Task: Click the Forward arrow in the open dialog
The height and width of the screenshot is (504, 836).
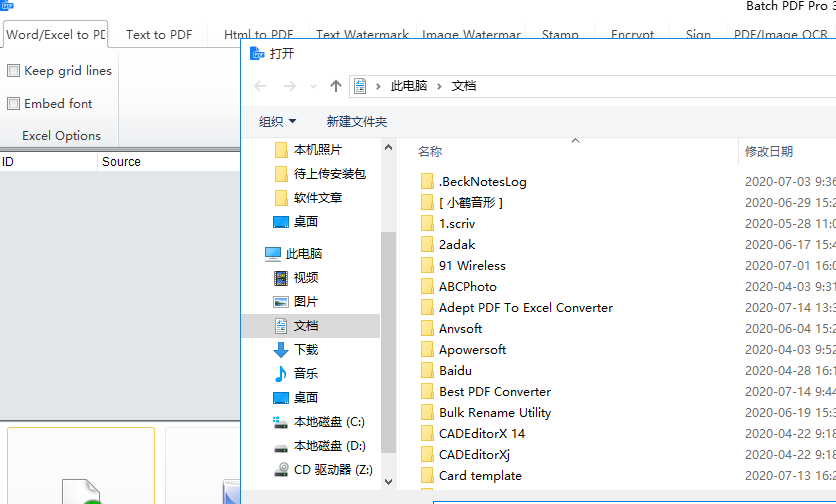Action: coord(290,86)
